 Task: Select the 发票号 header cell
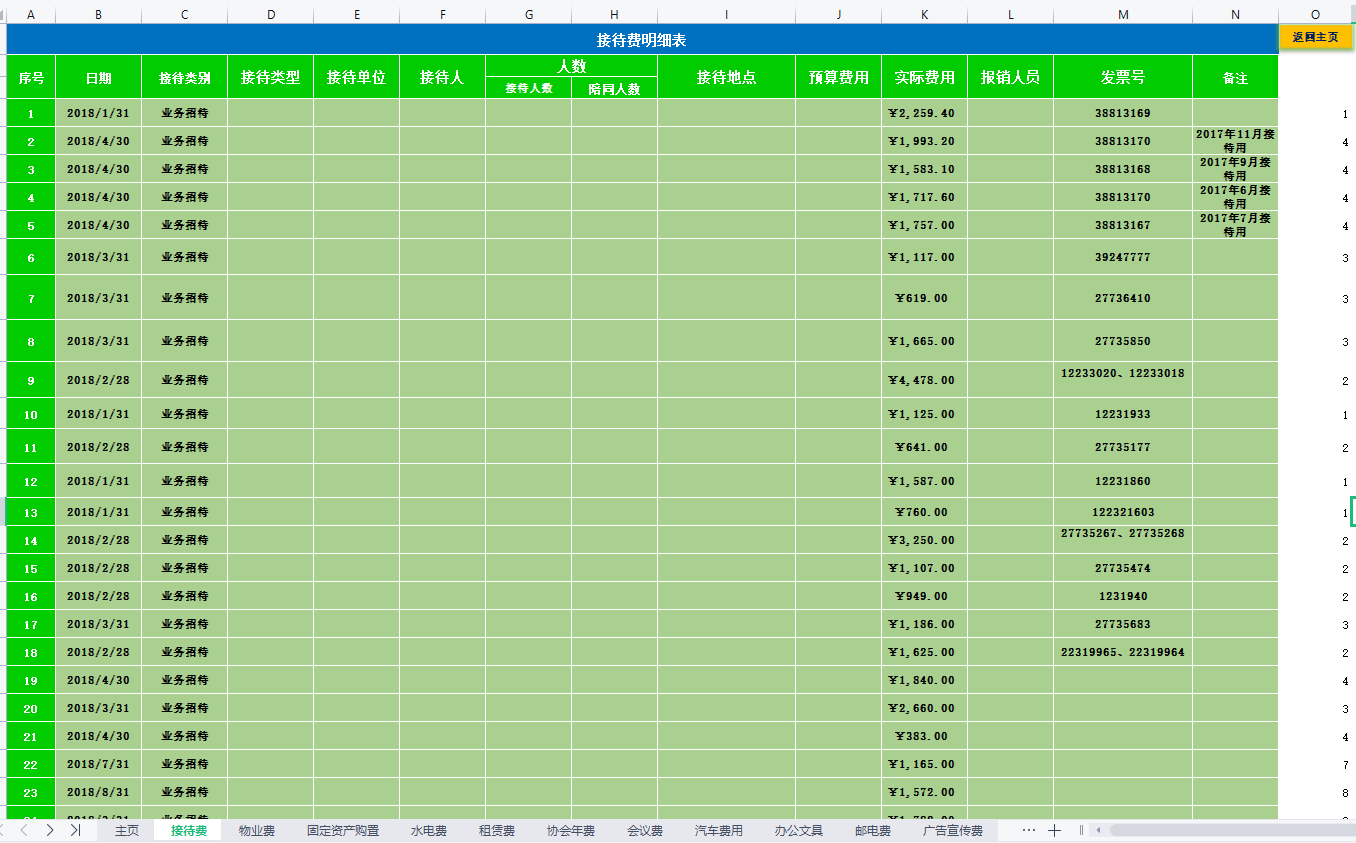1122,77
